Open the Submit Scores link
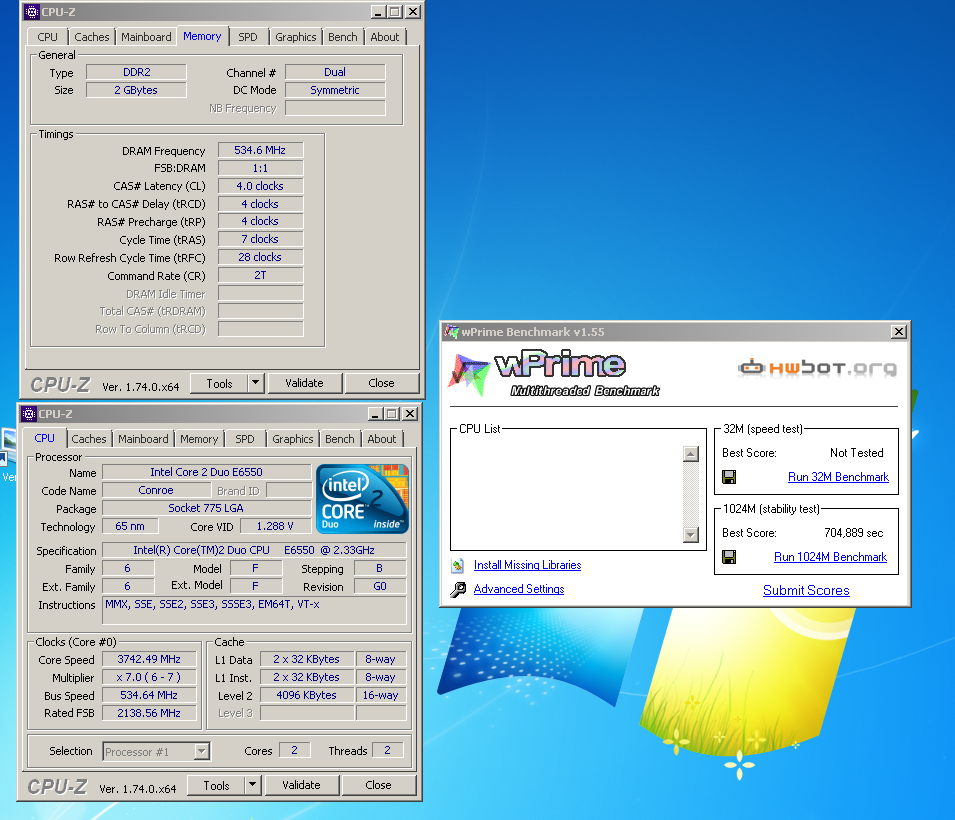 806,590
